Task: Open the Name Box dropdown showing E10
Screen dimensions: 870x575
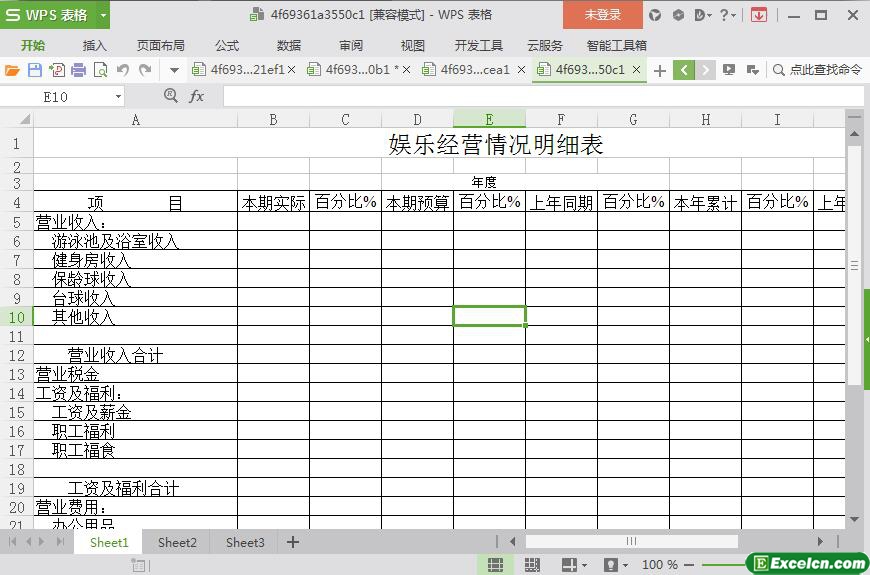Action: click(118, 97)
